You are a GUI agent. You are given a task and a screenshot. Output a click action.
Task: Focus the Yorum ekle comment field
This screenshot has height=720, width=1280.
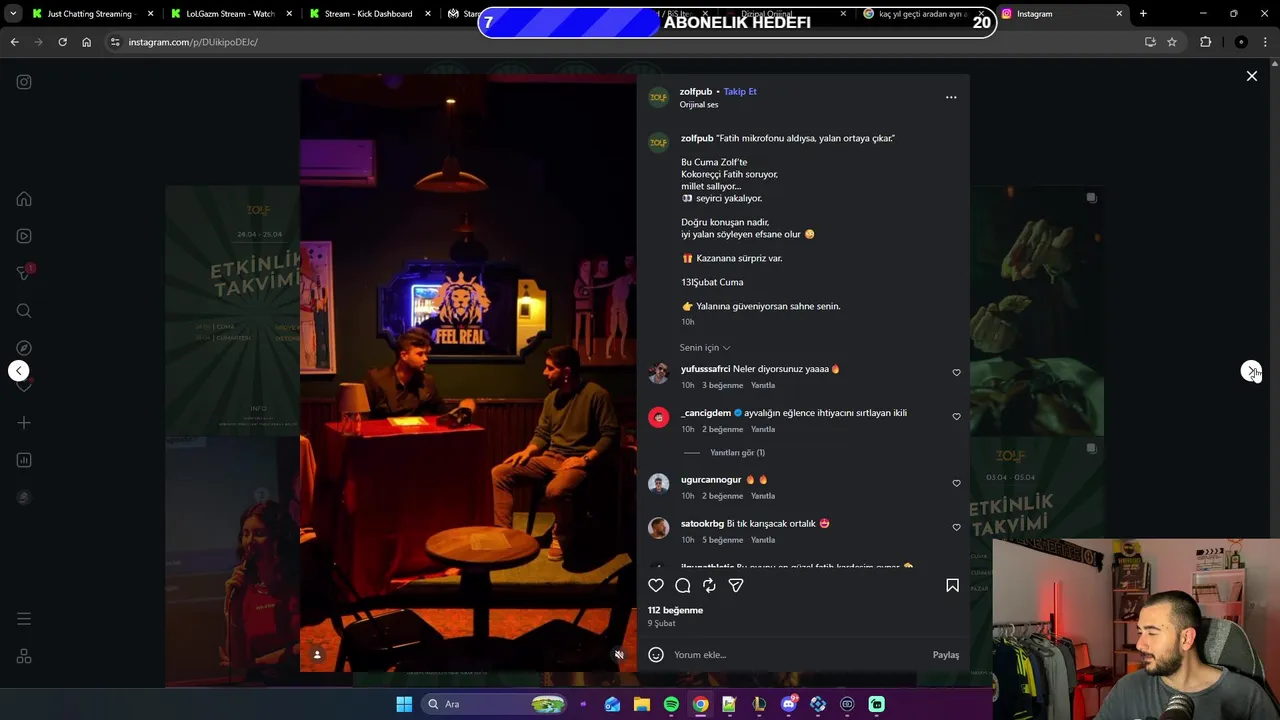click(x=798, y=655)
